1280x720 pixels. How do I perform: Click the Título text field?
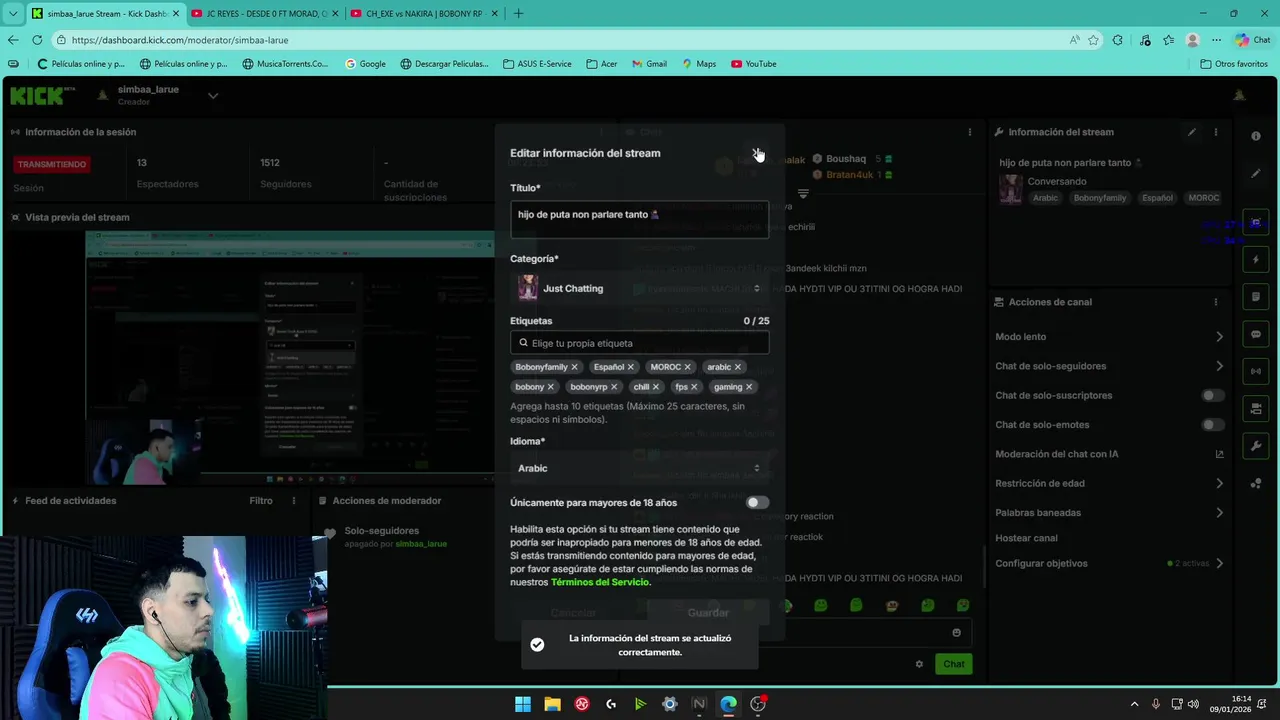point(640,220)
